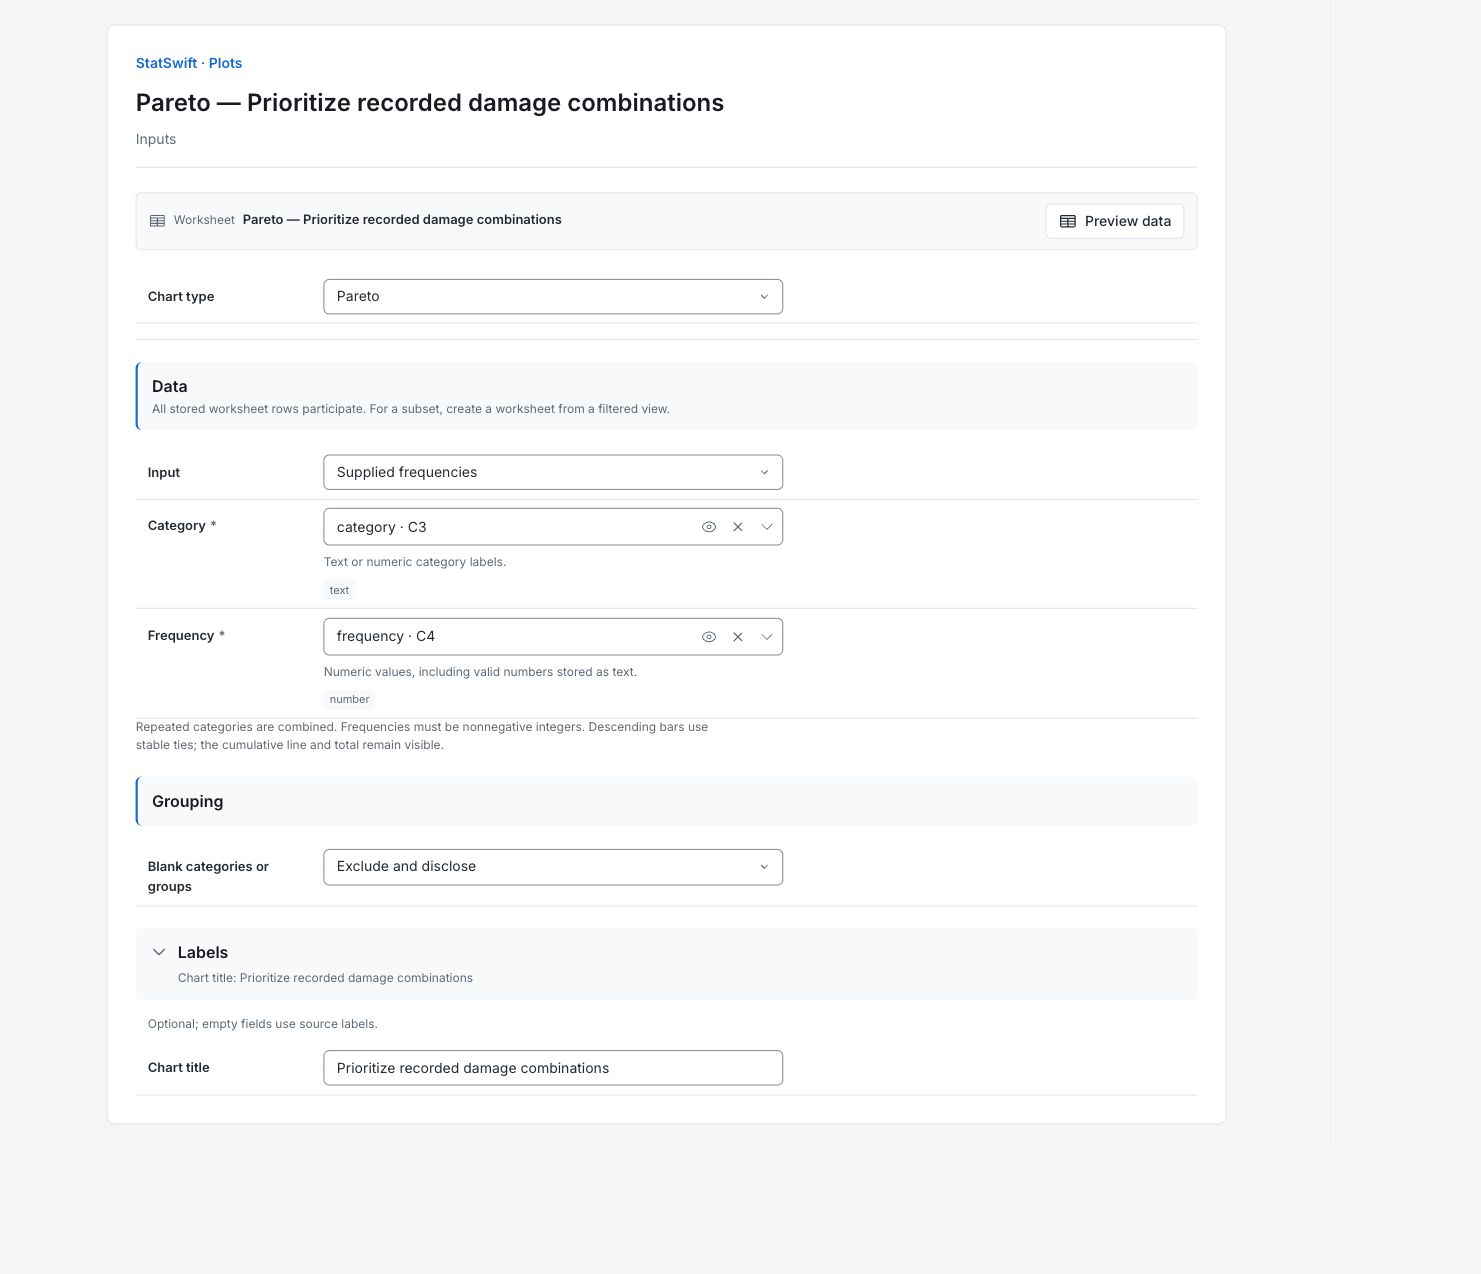Preview the Category column with eye icon

point(709,527)
